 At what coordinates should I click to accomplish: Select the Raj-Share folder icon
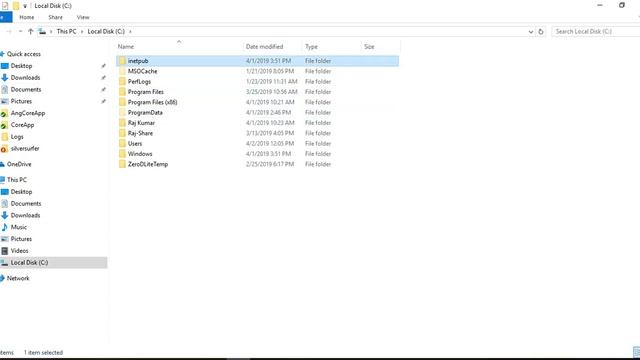click(122, 133)
